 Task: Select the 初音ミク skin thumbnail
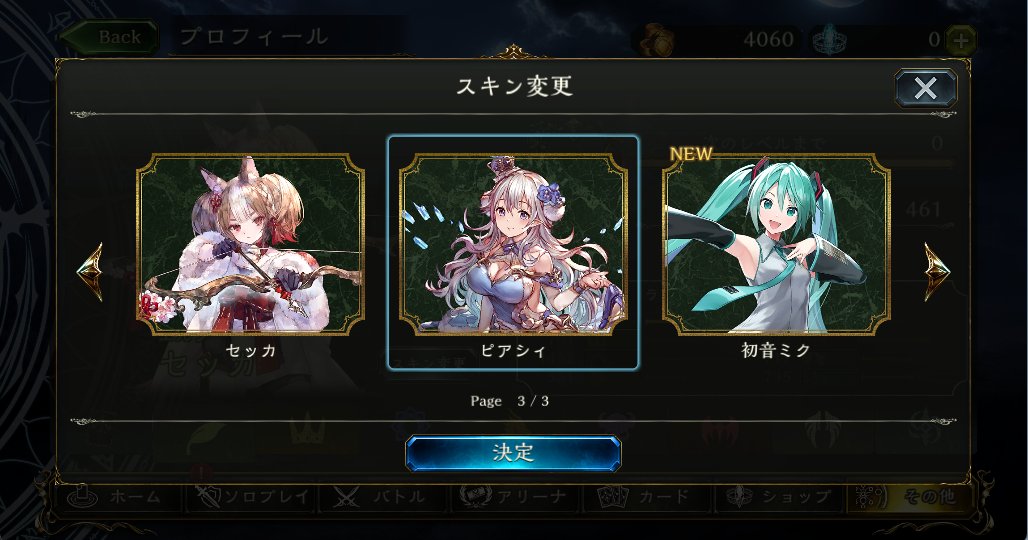pos(776,244)
